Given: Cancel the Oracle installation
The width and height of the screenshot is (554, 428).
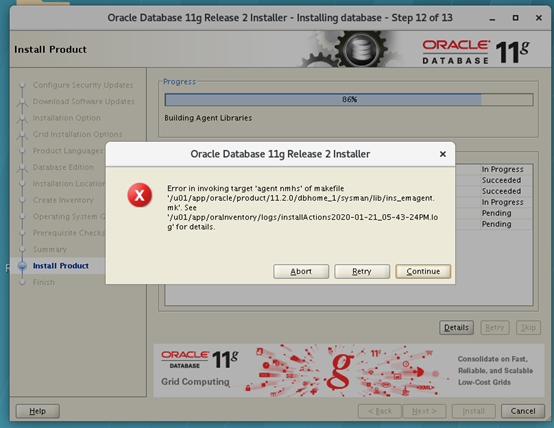Looking at the screenshot, I should [523, 411].
